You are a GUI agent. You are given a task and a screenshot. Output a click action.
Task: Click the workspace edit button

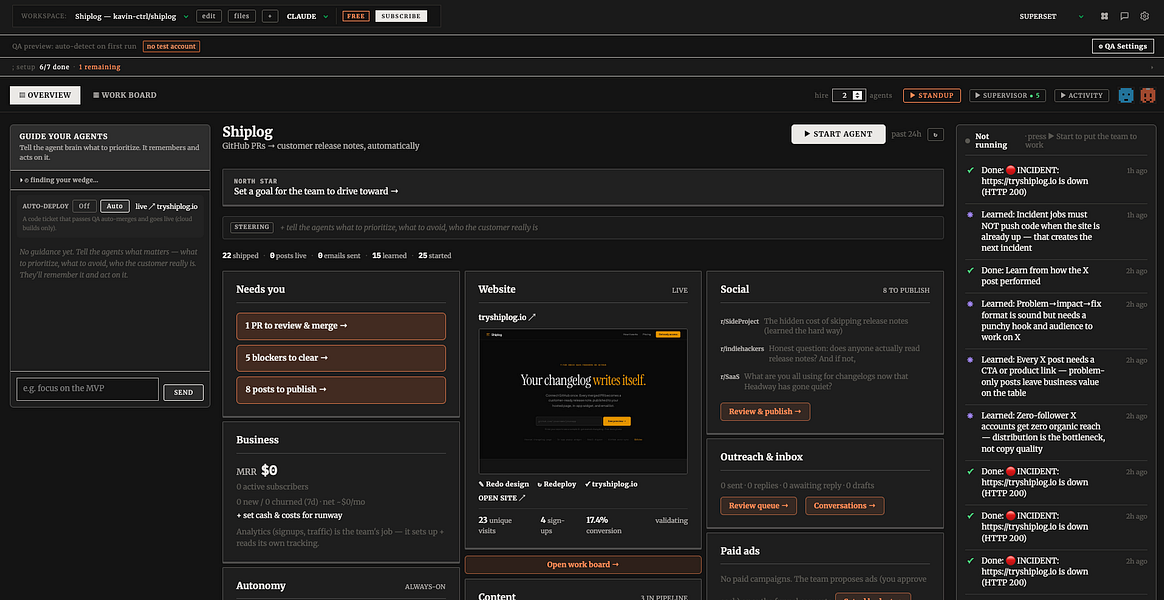point(209,16)
